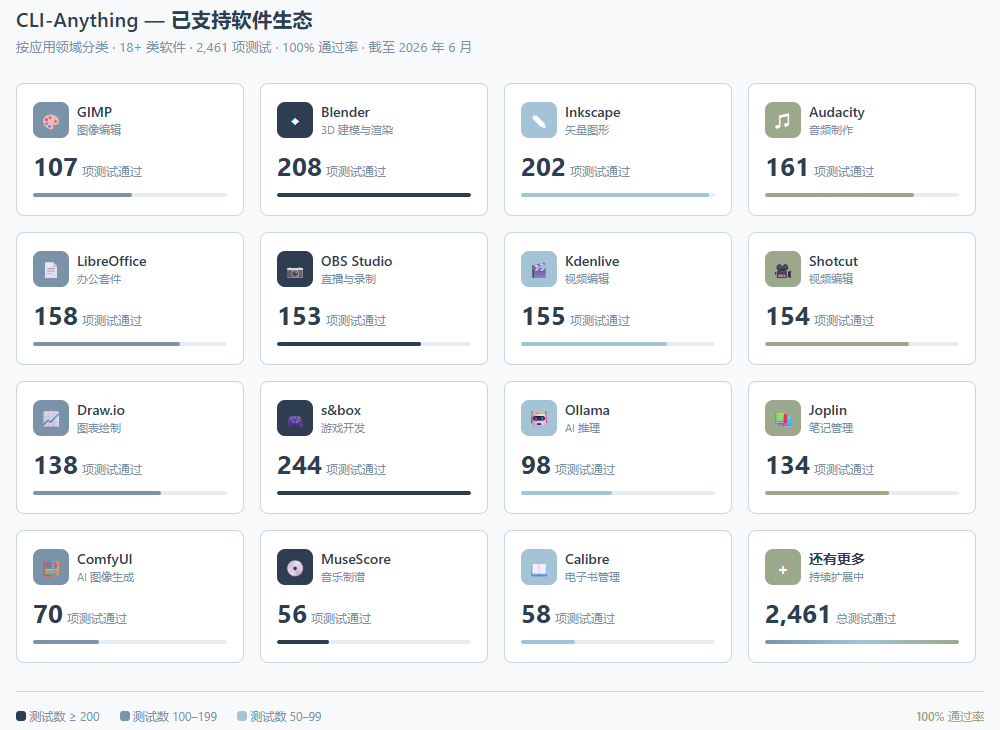Click the Draw.io chart icon
The height and width of the screenshot is (730, 1000).
51,418
